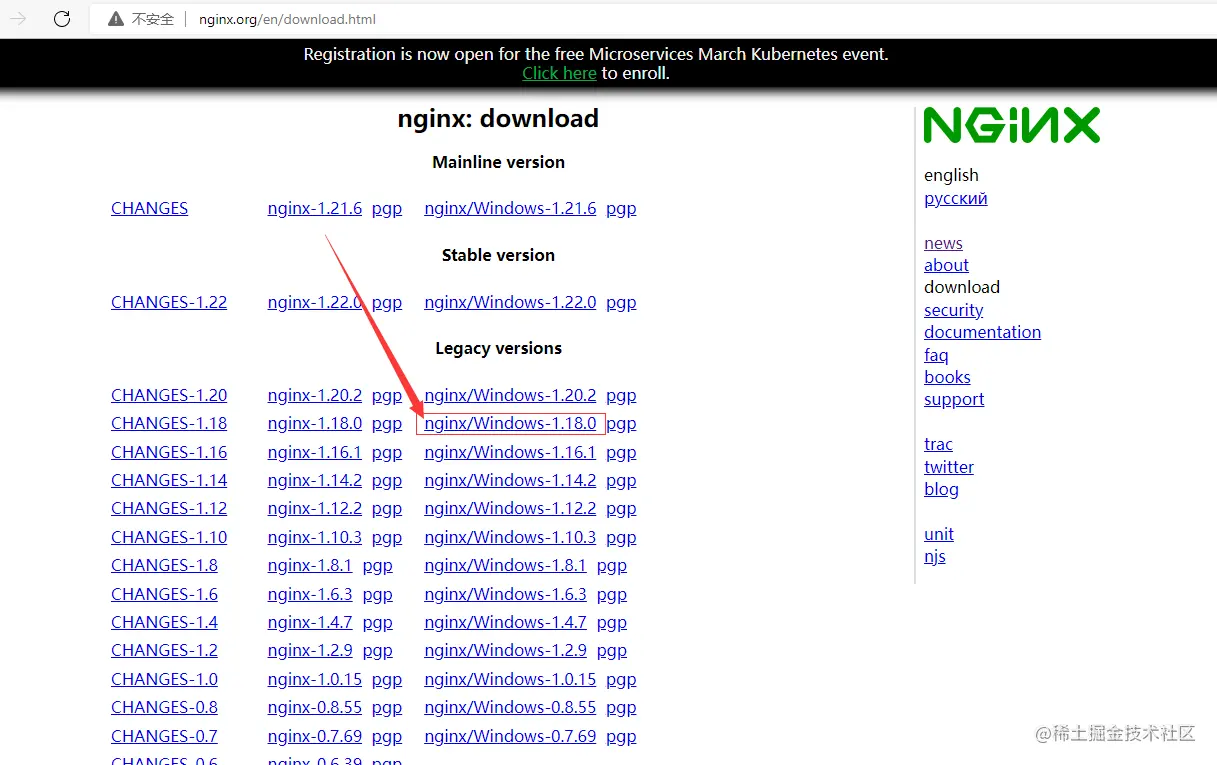
Task: Download nginx-1.14.2 source
Action: [315, 480]
